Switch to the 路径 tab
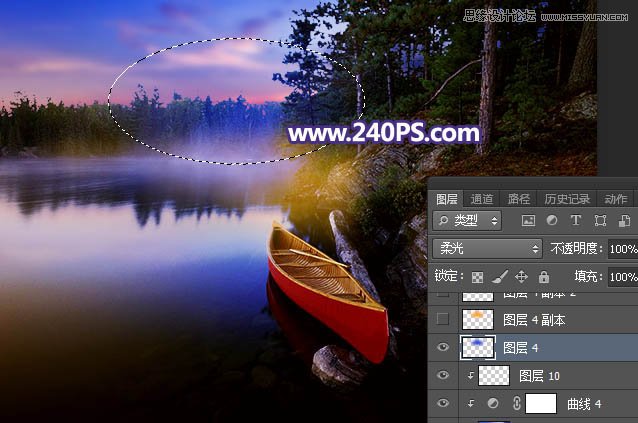This screenshot has height=423, width=638. tap(519, 199)
